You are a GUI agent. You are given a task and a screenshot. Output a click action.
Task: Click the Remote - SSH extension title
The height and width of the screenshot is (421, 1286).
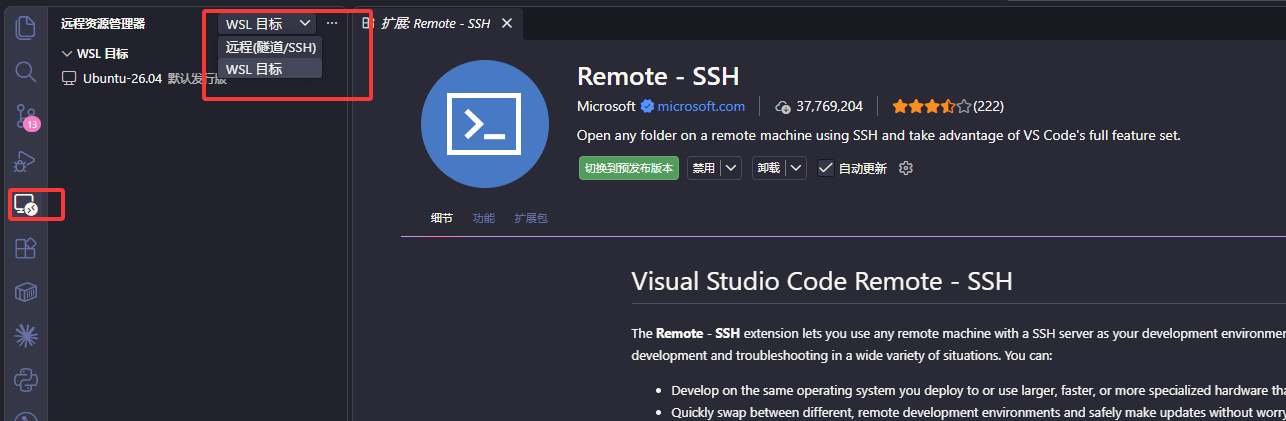point(658,76)
